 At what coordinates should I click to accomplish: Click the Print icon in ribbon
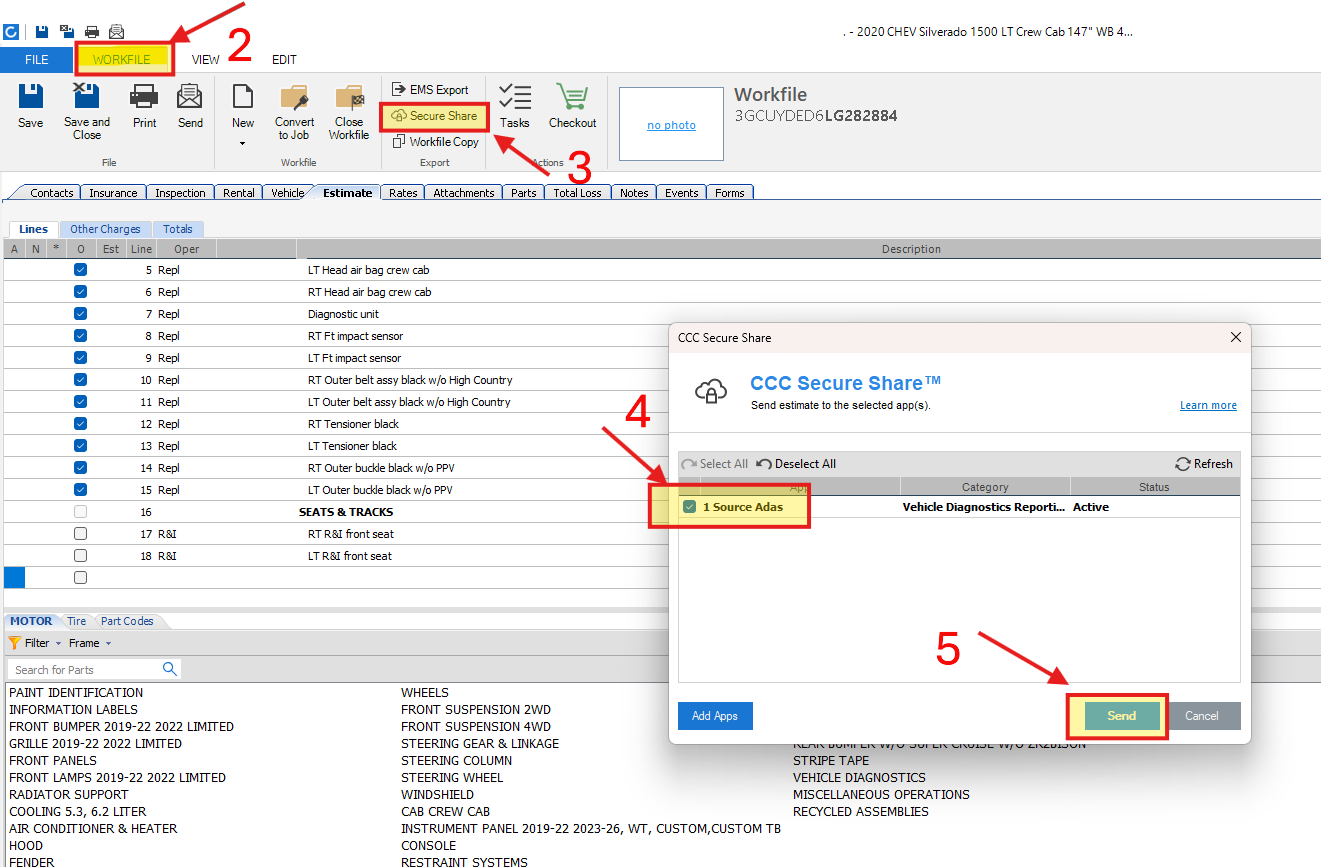144,98
